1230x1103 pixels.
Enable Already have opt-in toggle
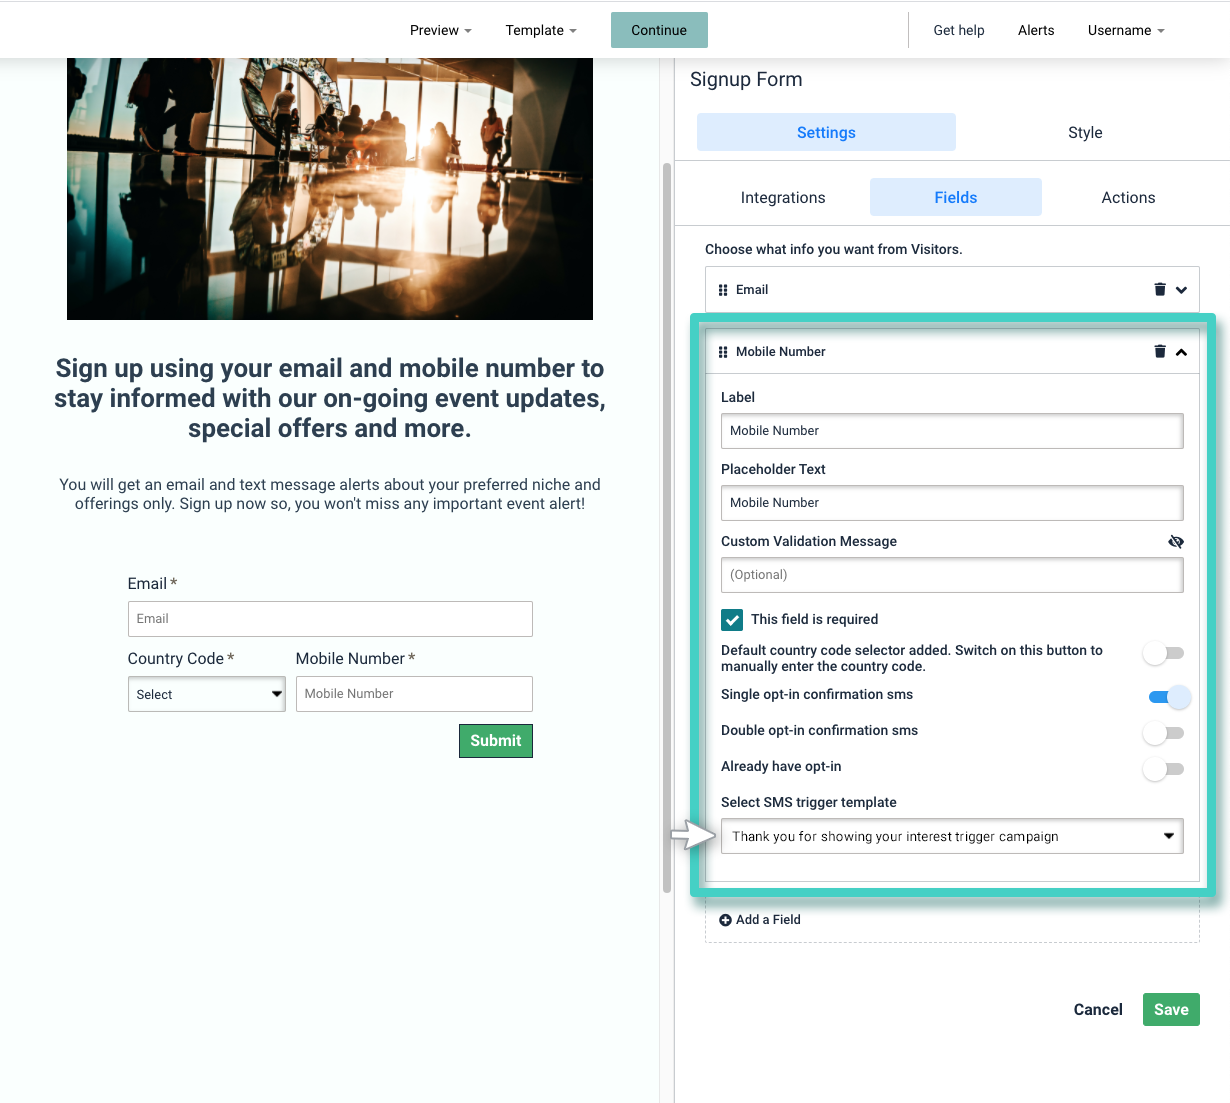[x=1164, y=769]
